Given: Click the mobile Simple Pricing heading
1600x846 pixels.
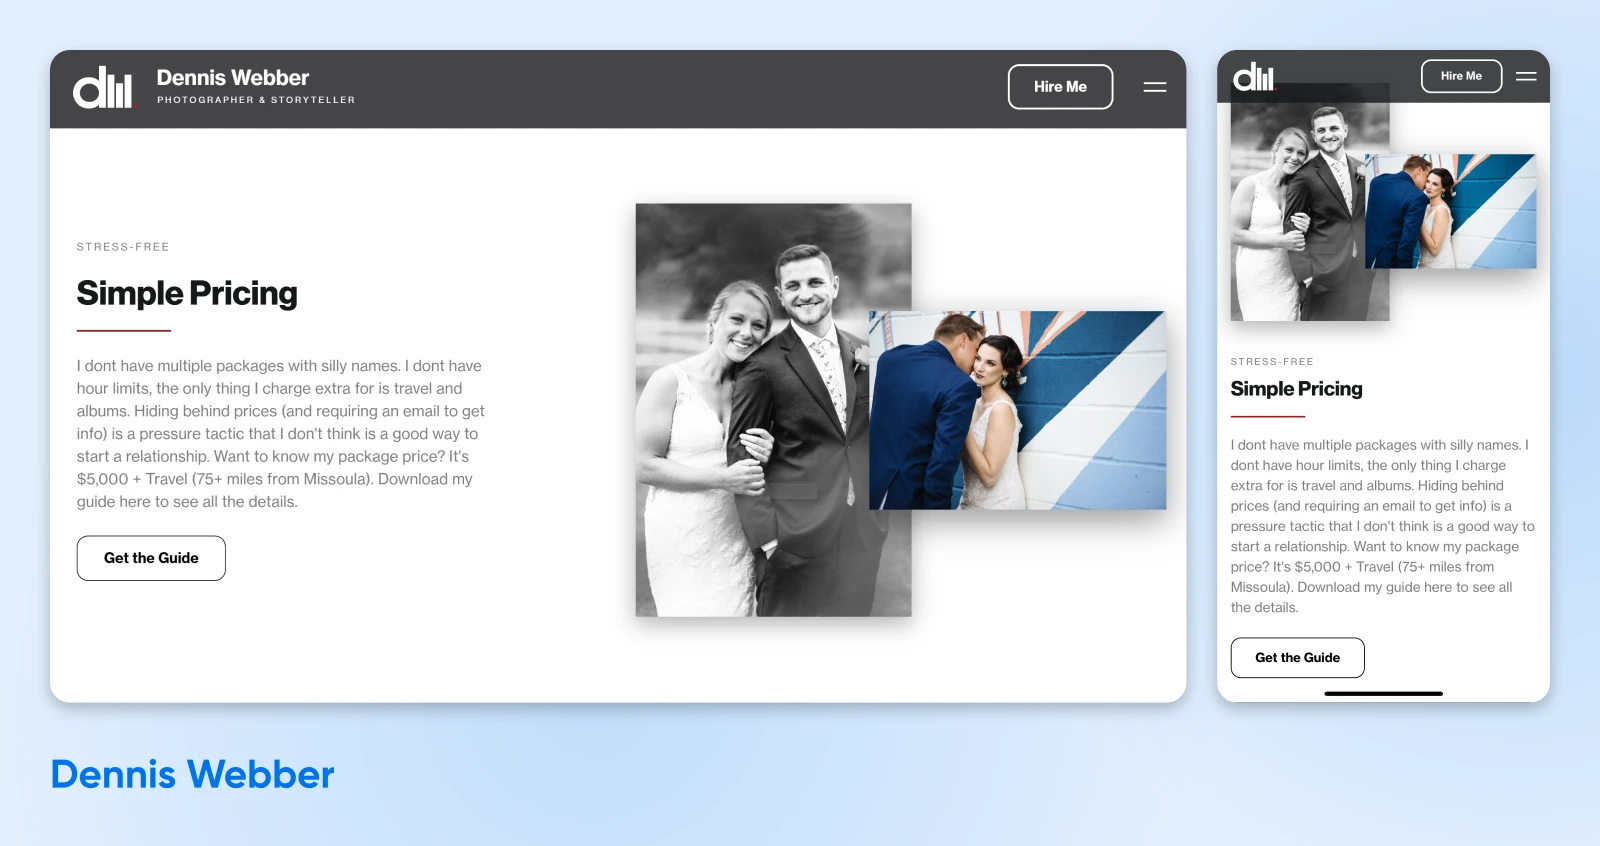Looking at the screenshot, I should tap(1296, 389).
